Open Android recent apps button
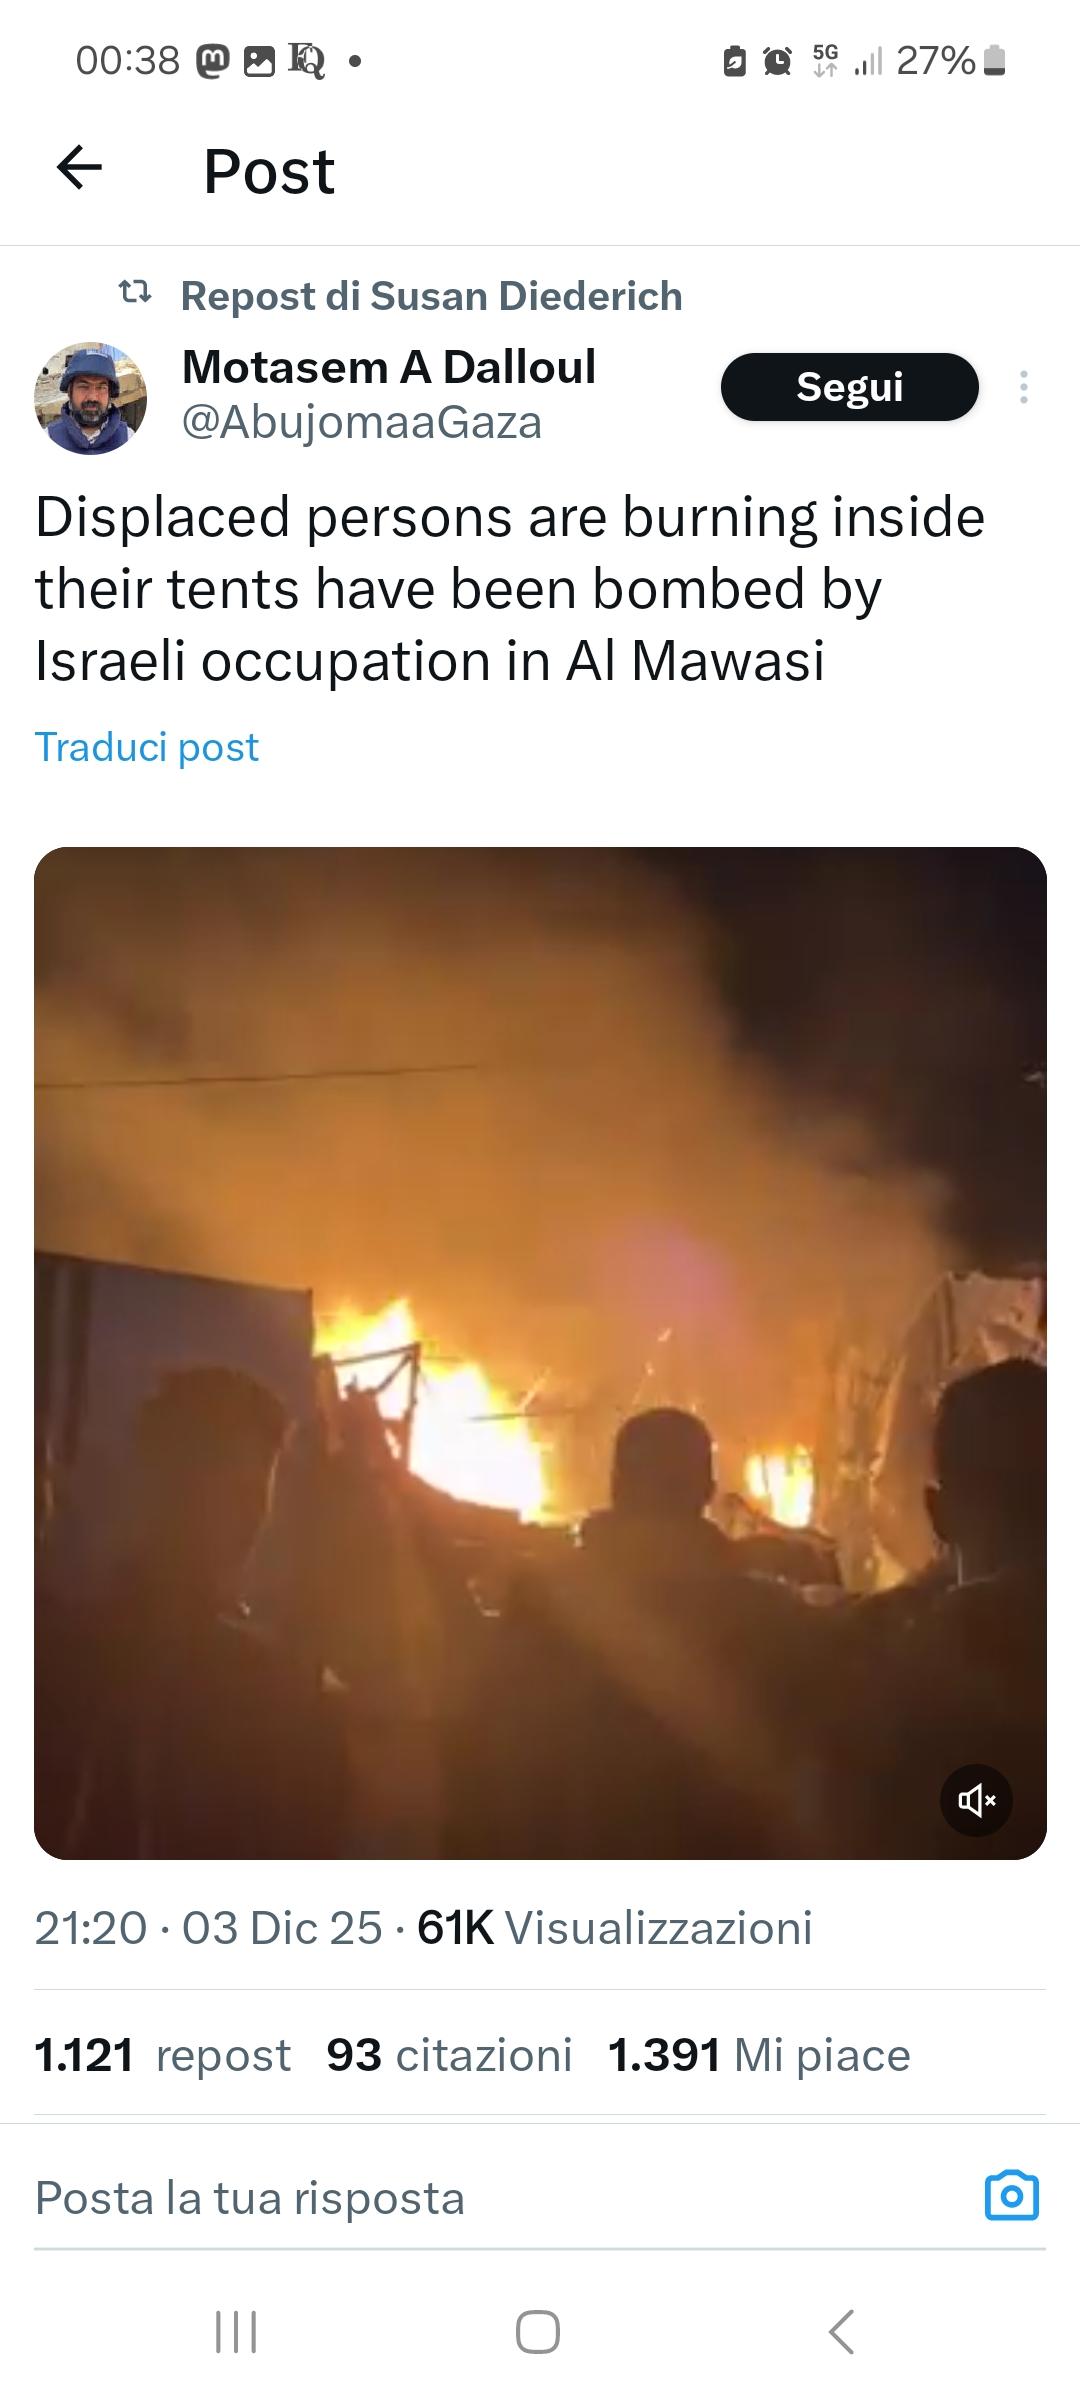Screen dimensions: 1080x2400 click(237, 2332)
